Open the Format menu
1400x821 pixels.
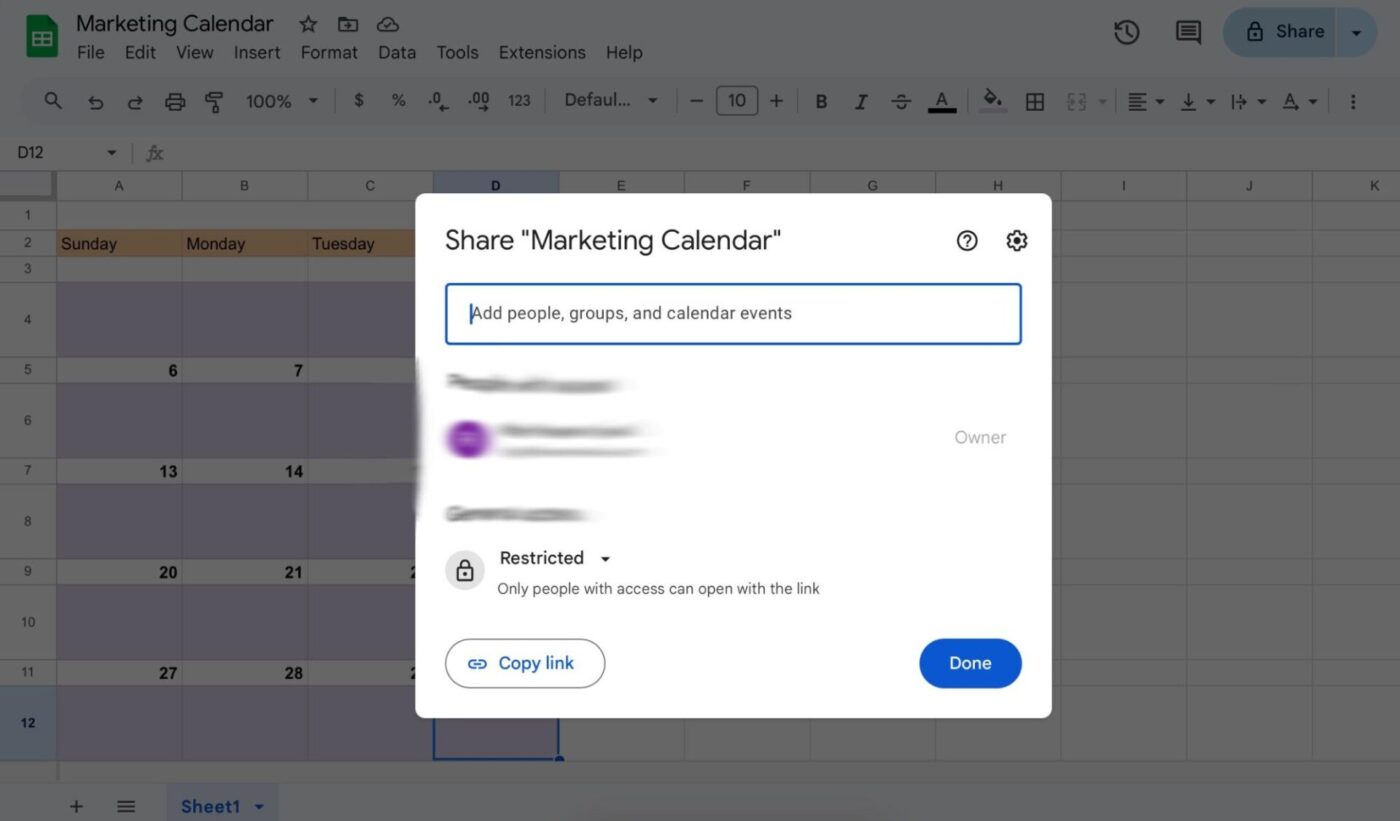(329, 53)
